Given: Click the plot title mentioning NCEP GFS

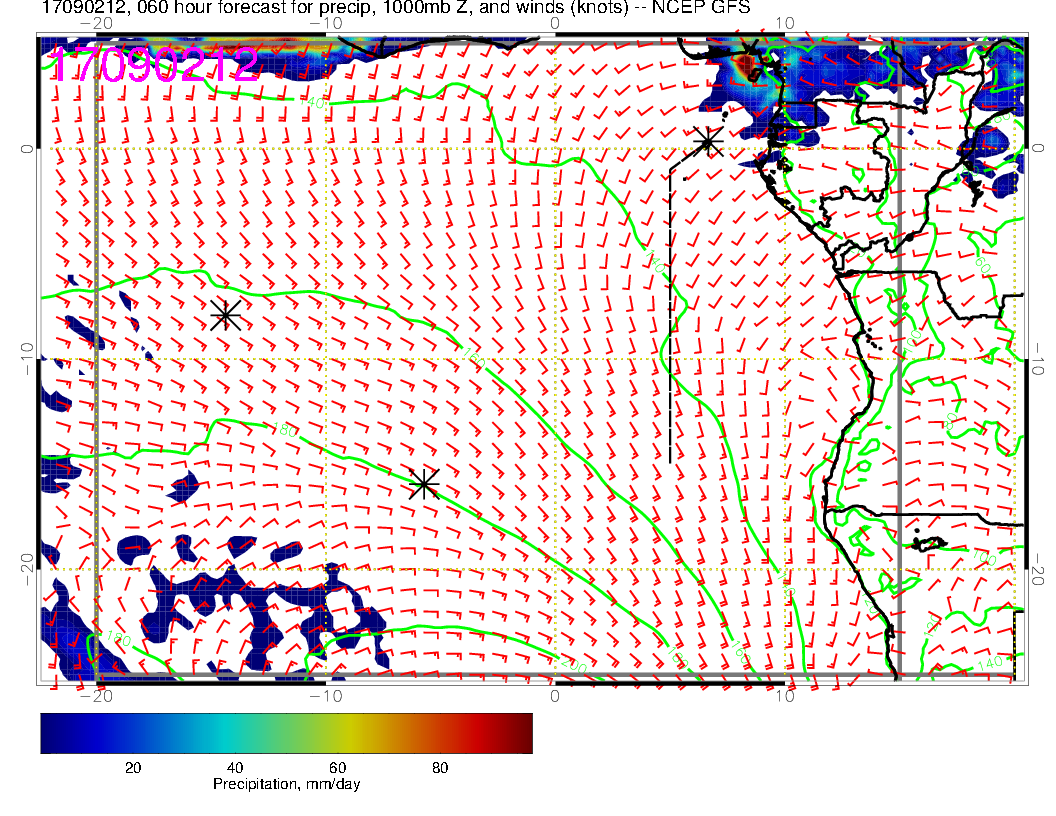Looking at the screenshot, I should click(x=396, y=7).
